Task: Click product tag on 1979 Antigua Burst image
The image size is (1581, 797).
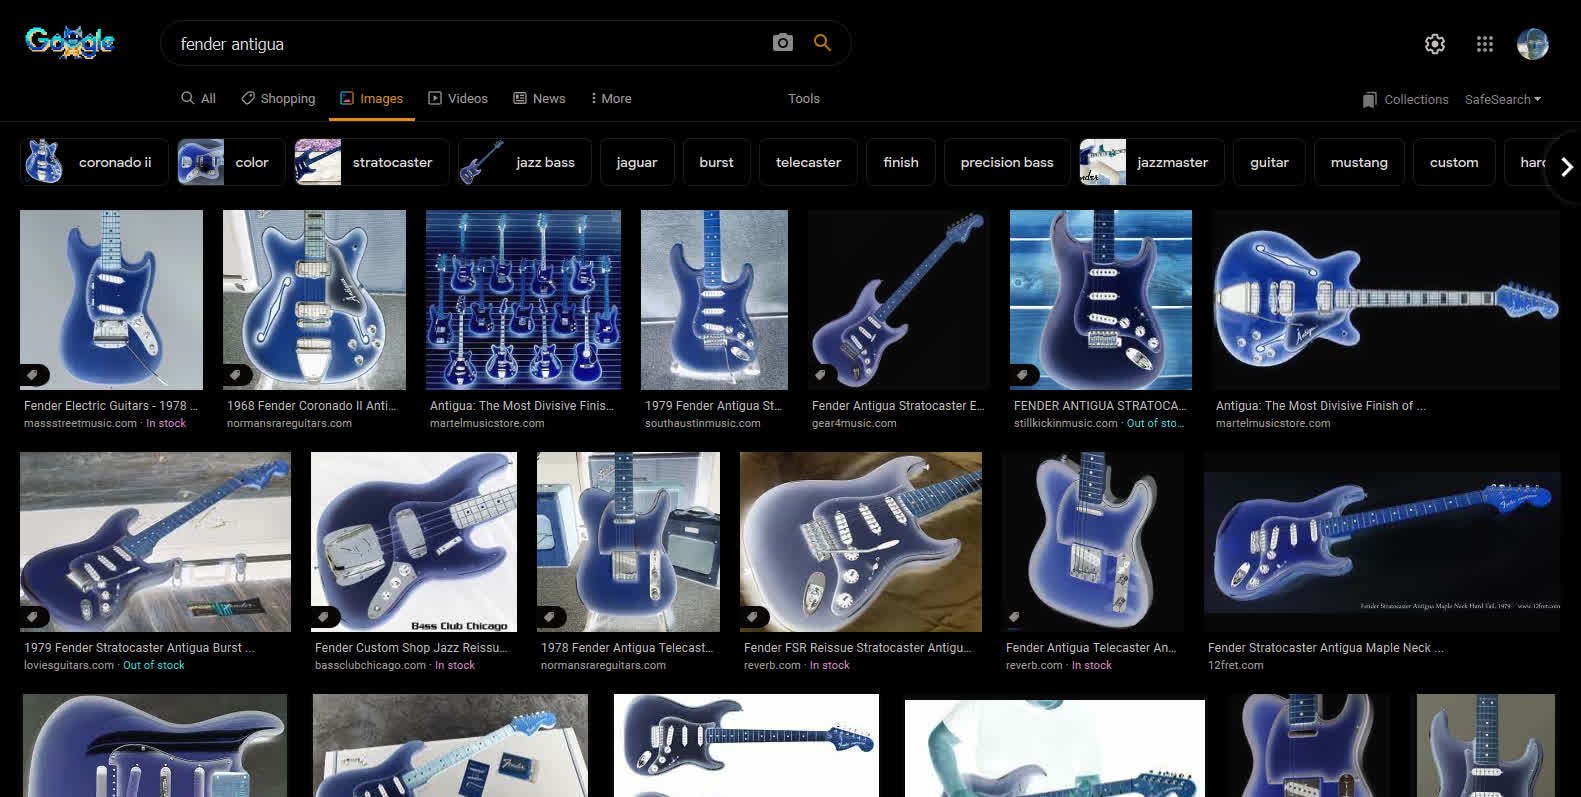Action: click(33, 617)
